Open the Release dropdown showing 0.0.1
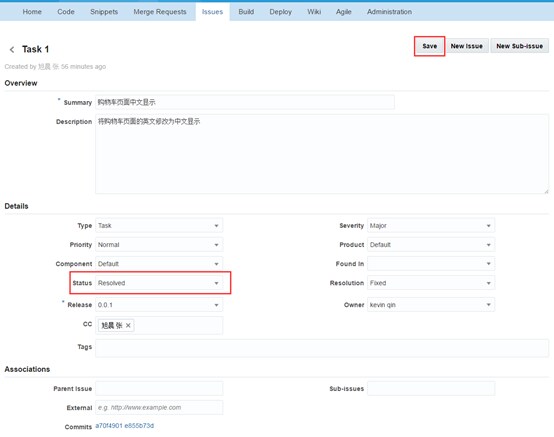 coord(159,305)
